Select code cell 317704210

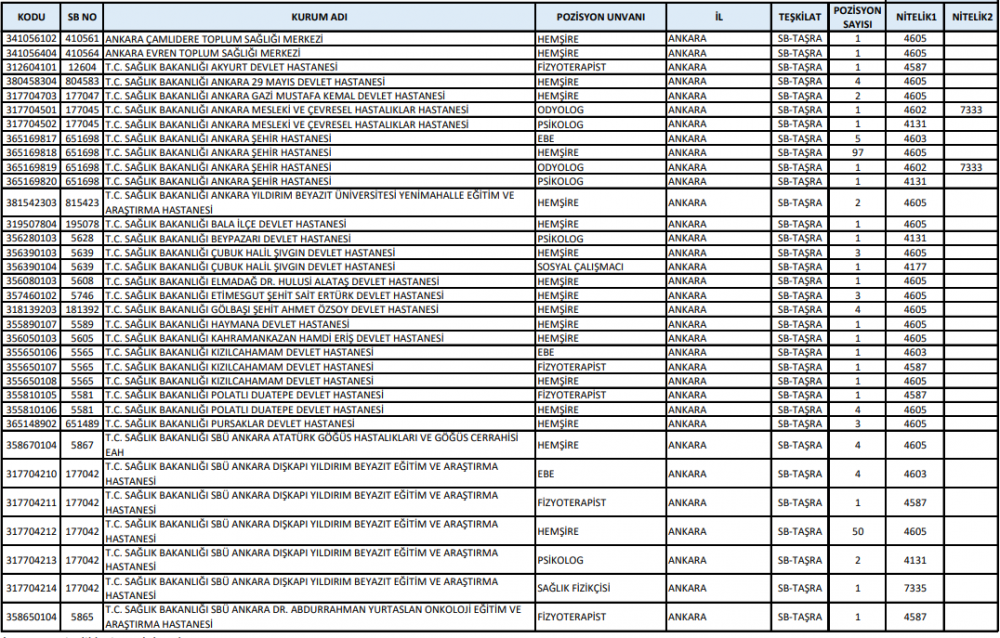tap(32, 474)
